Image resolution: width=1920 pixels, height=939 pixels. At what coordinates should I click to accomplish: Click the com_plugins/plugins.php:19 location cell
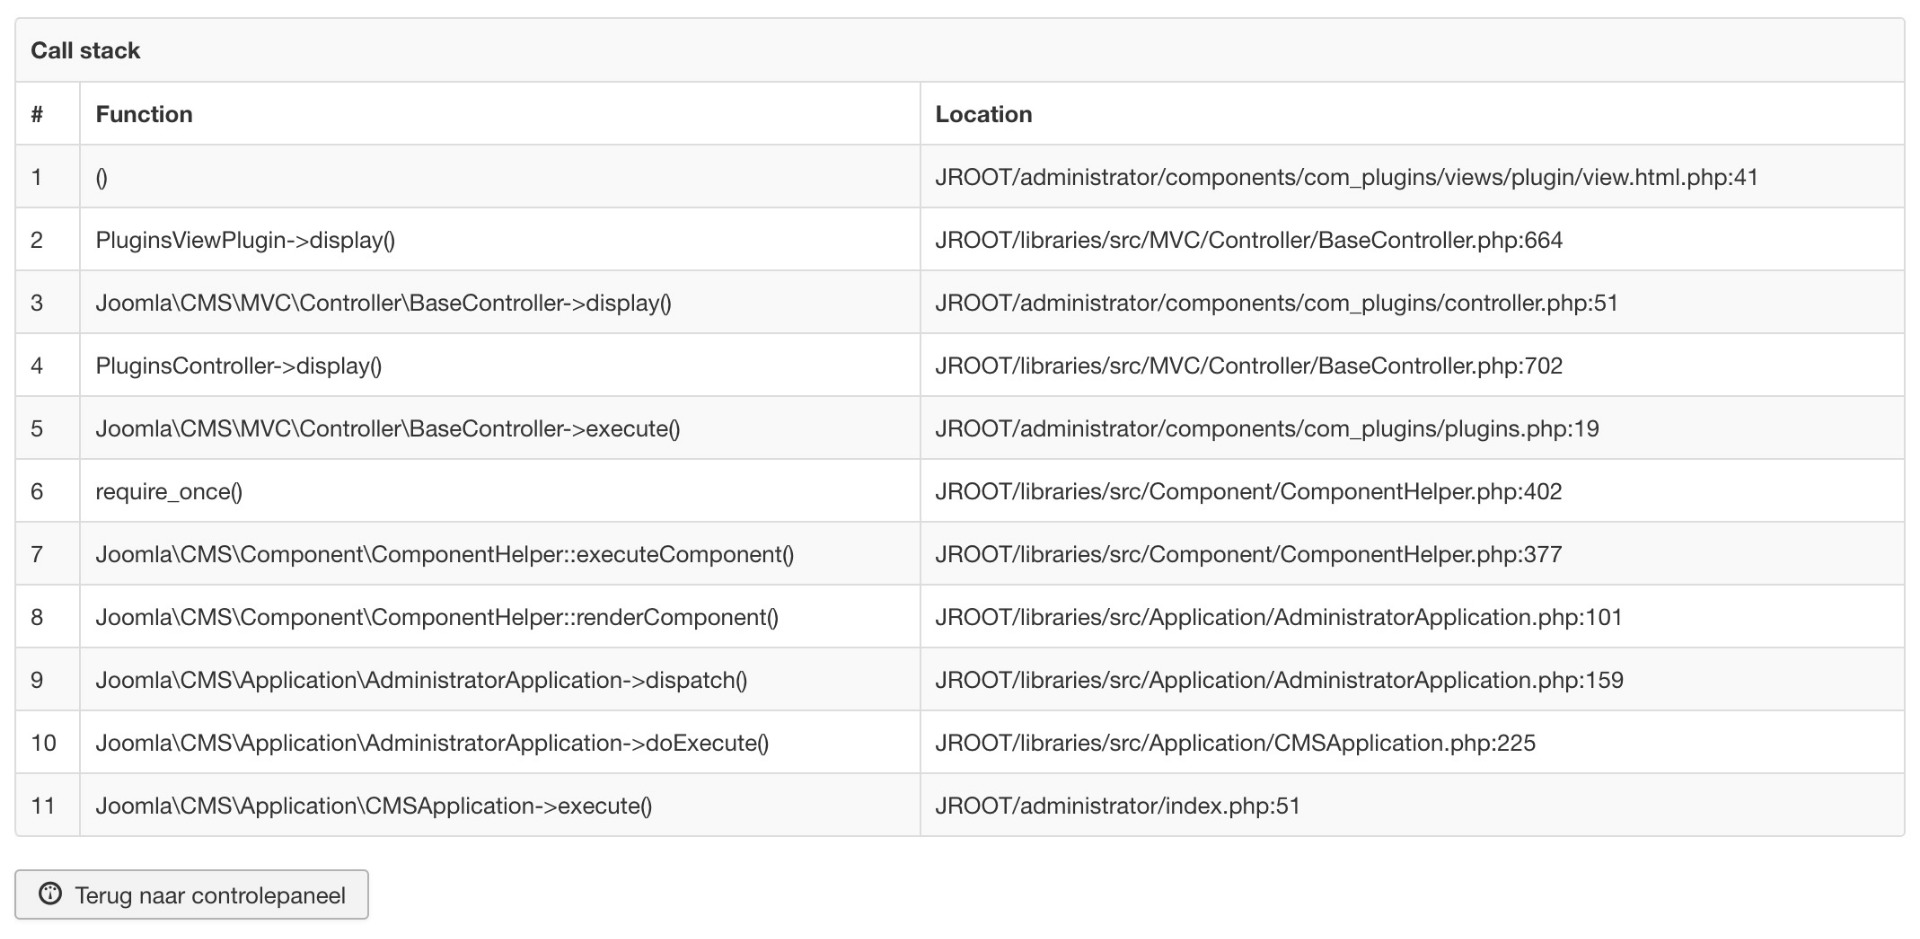1267,429
